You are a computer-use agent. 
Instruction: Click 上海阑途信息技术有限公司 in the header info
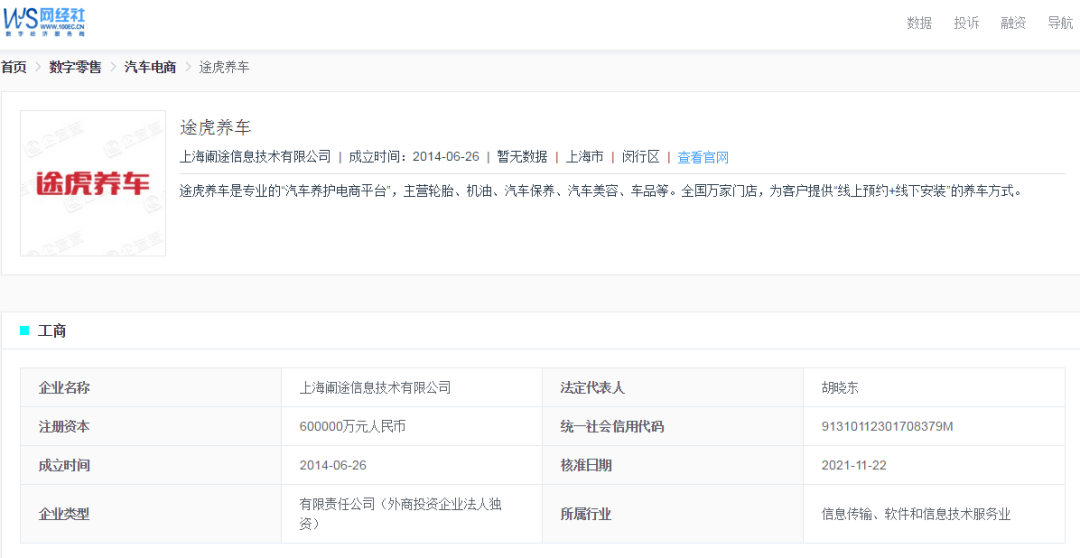coord(255,157)
